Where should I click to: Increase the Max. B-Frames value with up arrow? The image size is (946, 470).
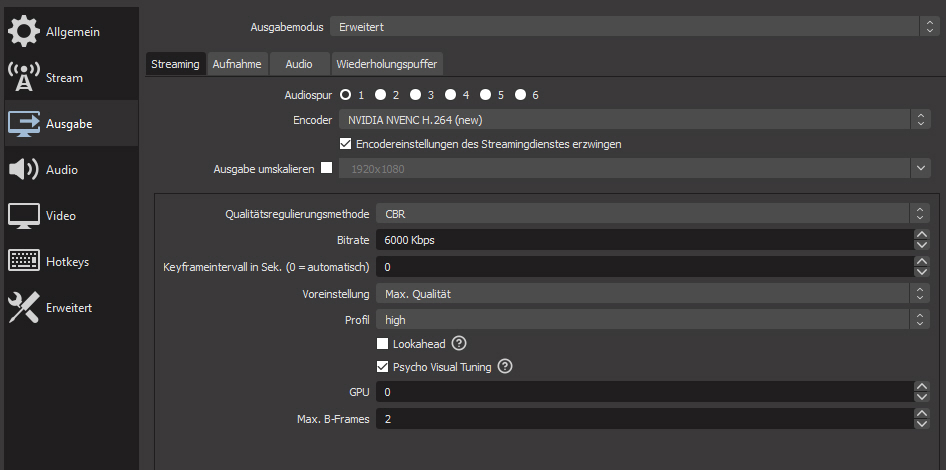point(921,413)
